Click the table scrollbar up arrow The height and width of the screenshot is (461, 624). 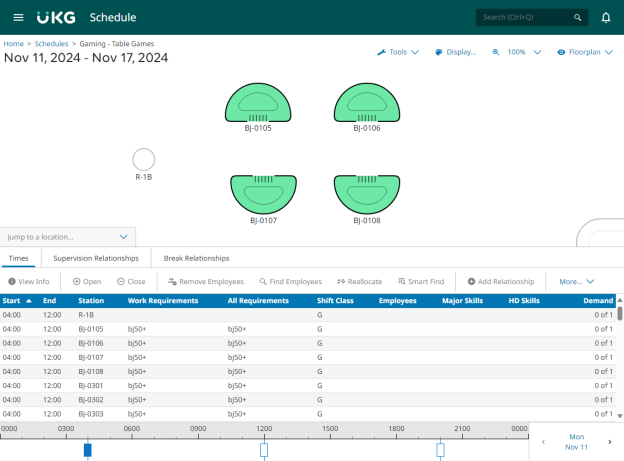click(620, 300)
